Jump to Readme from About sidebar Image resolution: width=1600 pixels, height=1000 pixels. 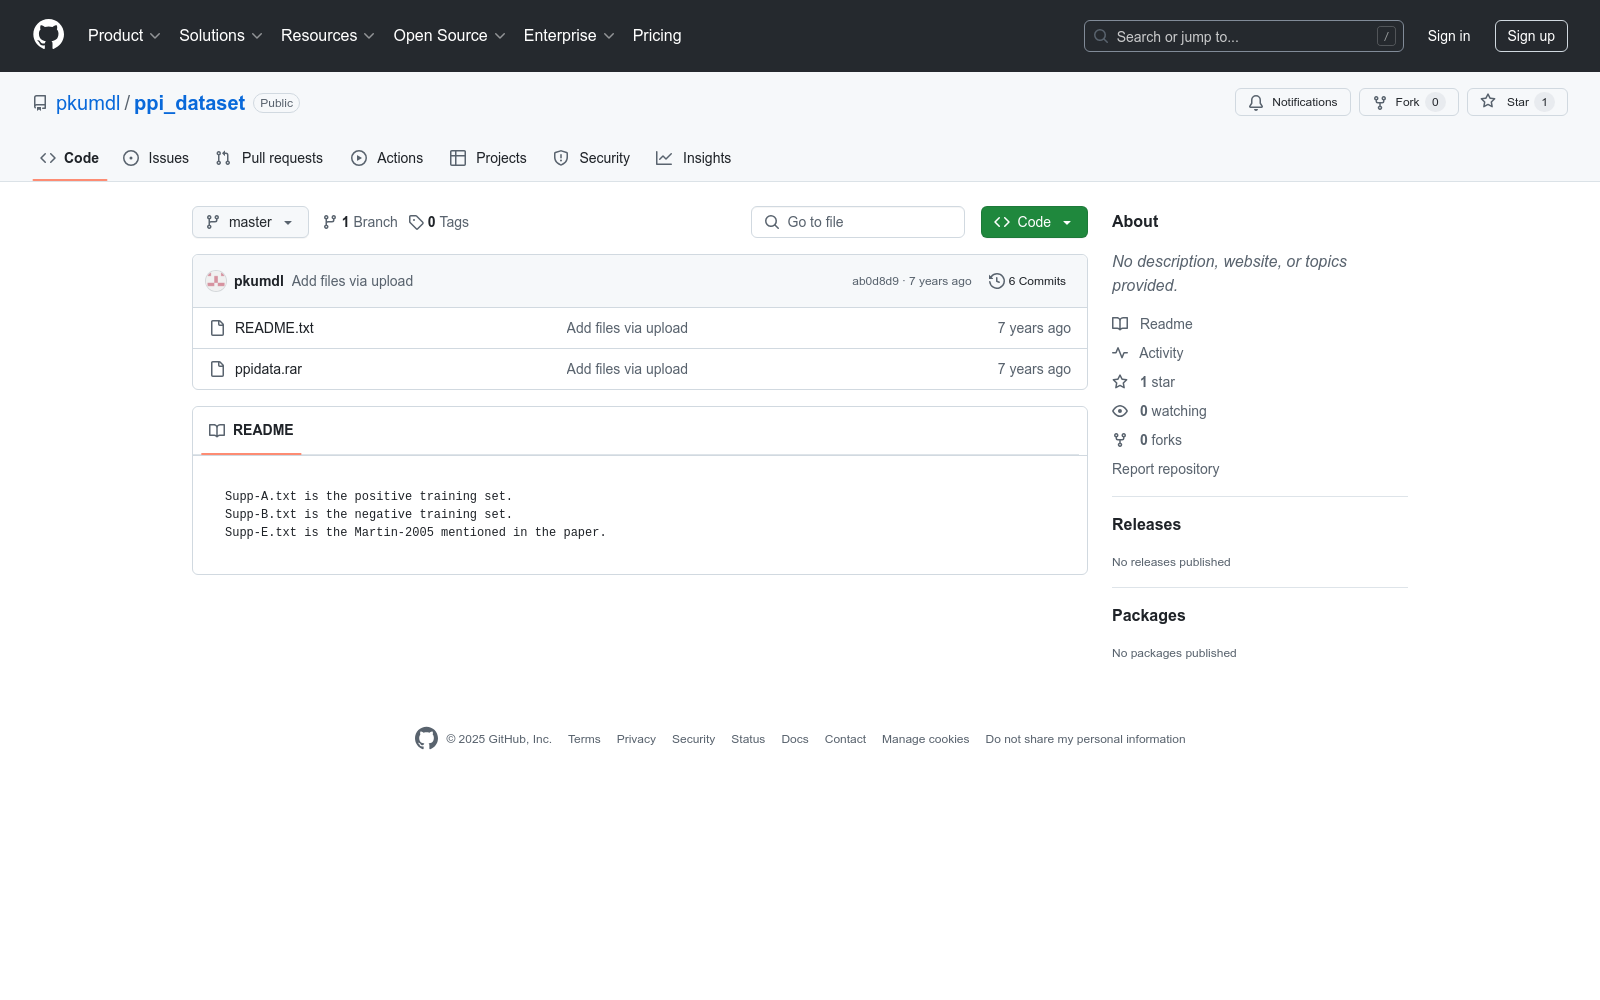coord(1152,324)
